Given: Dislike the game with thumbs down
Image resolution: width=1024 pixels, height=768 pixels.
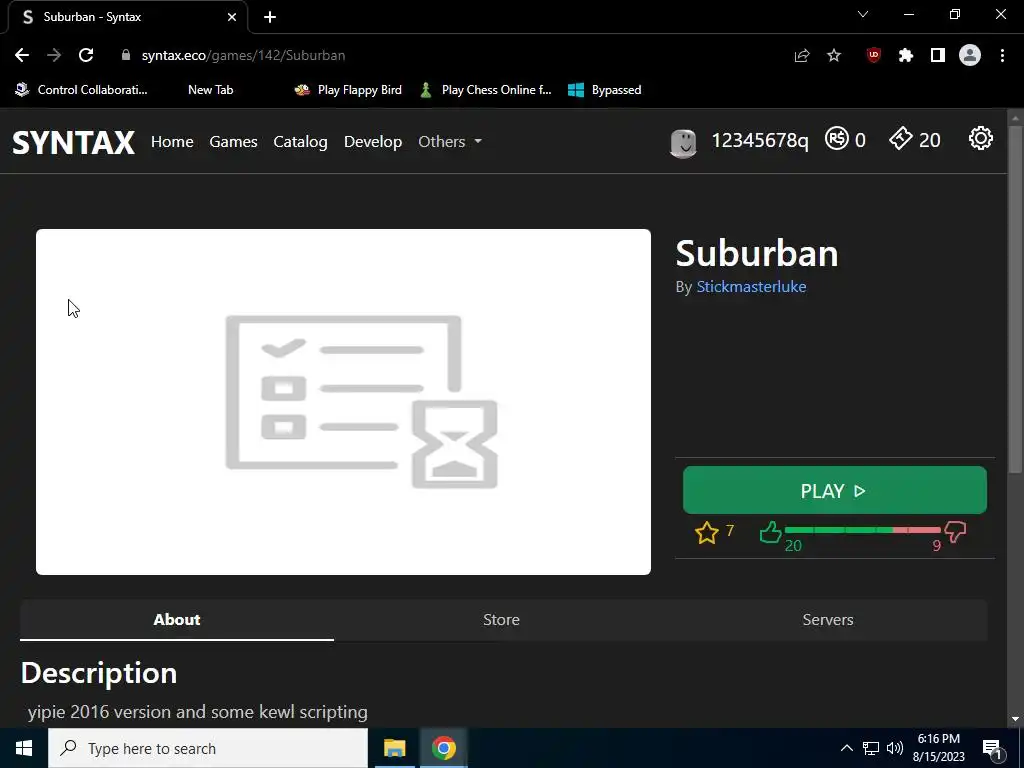Looking at the screenshot, I should click(955, 532).
